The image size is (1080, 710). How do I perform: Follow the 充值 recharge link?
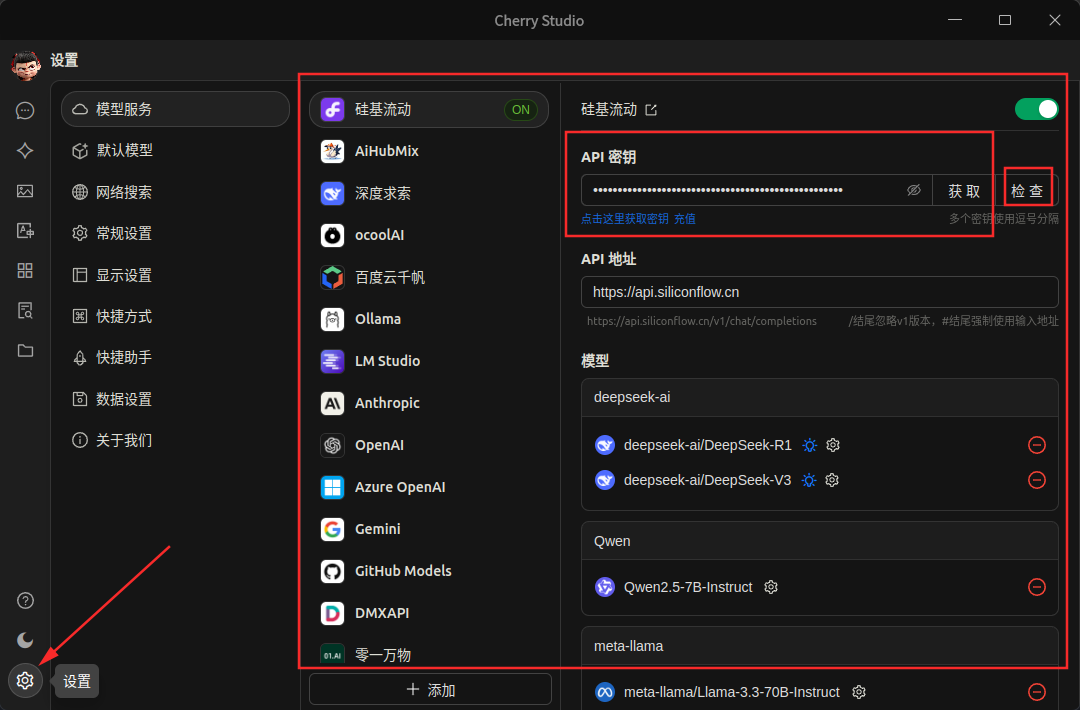(685, 219)
